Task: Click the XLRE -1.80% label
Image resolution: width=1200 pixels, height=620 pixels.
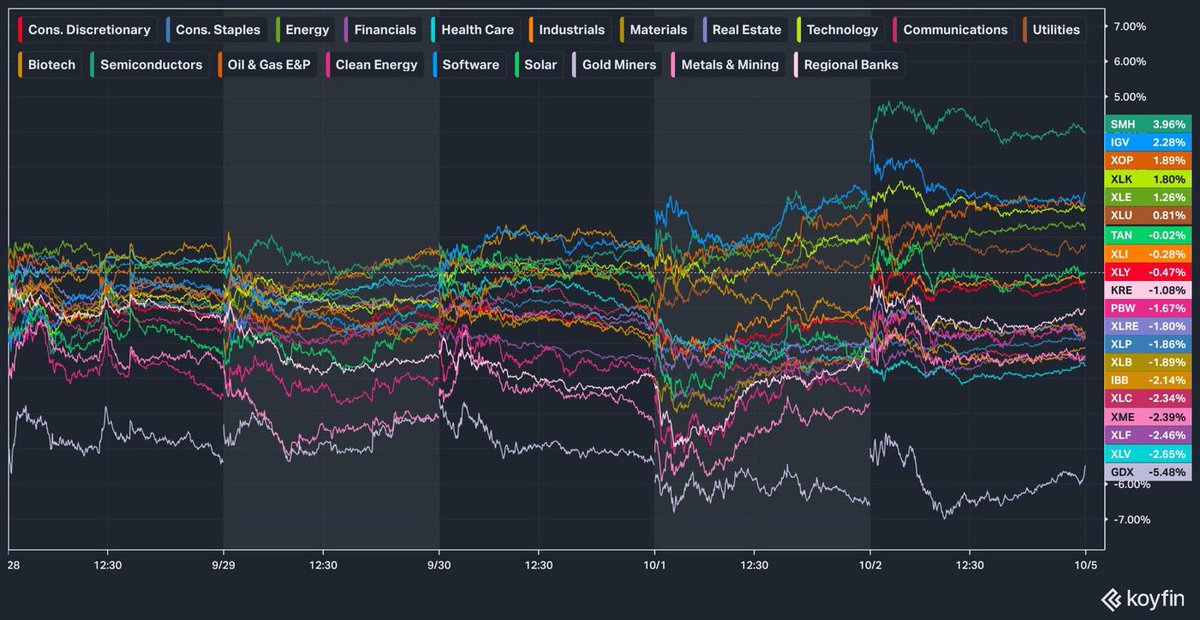Action: coord(1148,326)
